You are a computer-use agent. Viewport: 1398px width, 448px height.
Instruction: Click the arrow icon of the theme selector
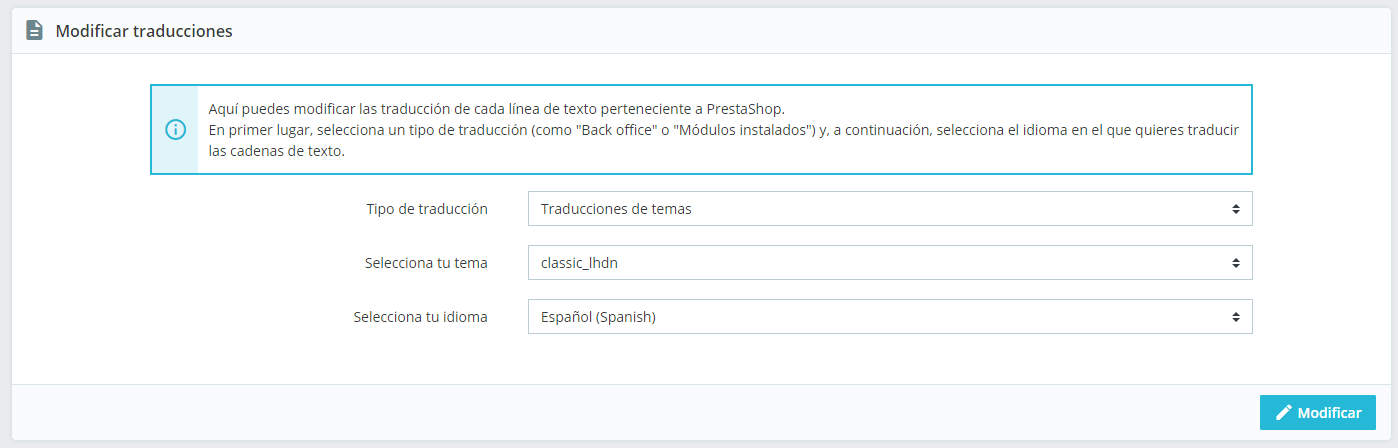(1236, 263)
